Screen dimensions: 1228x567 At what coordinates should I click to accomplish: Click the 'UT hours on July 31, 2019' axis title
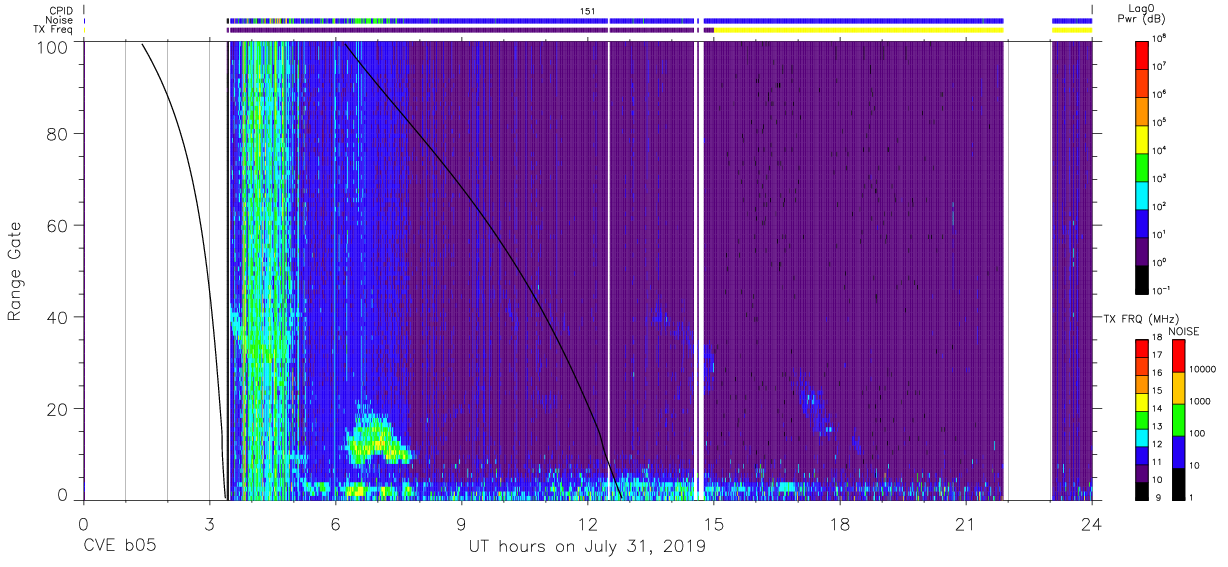tap(588, 547)
